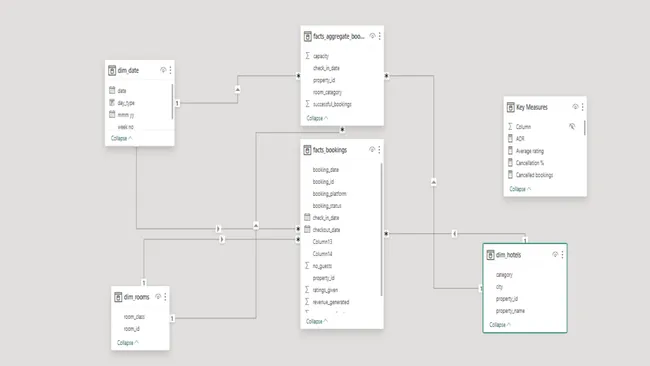Select week no field in dim_date

pos(126,127)
